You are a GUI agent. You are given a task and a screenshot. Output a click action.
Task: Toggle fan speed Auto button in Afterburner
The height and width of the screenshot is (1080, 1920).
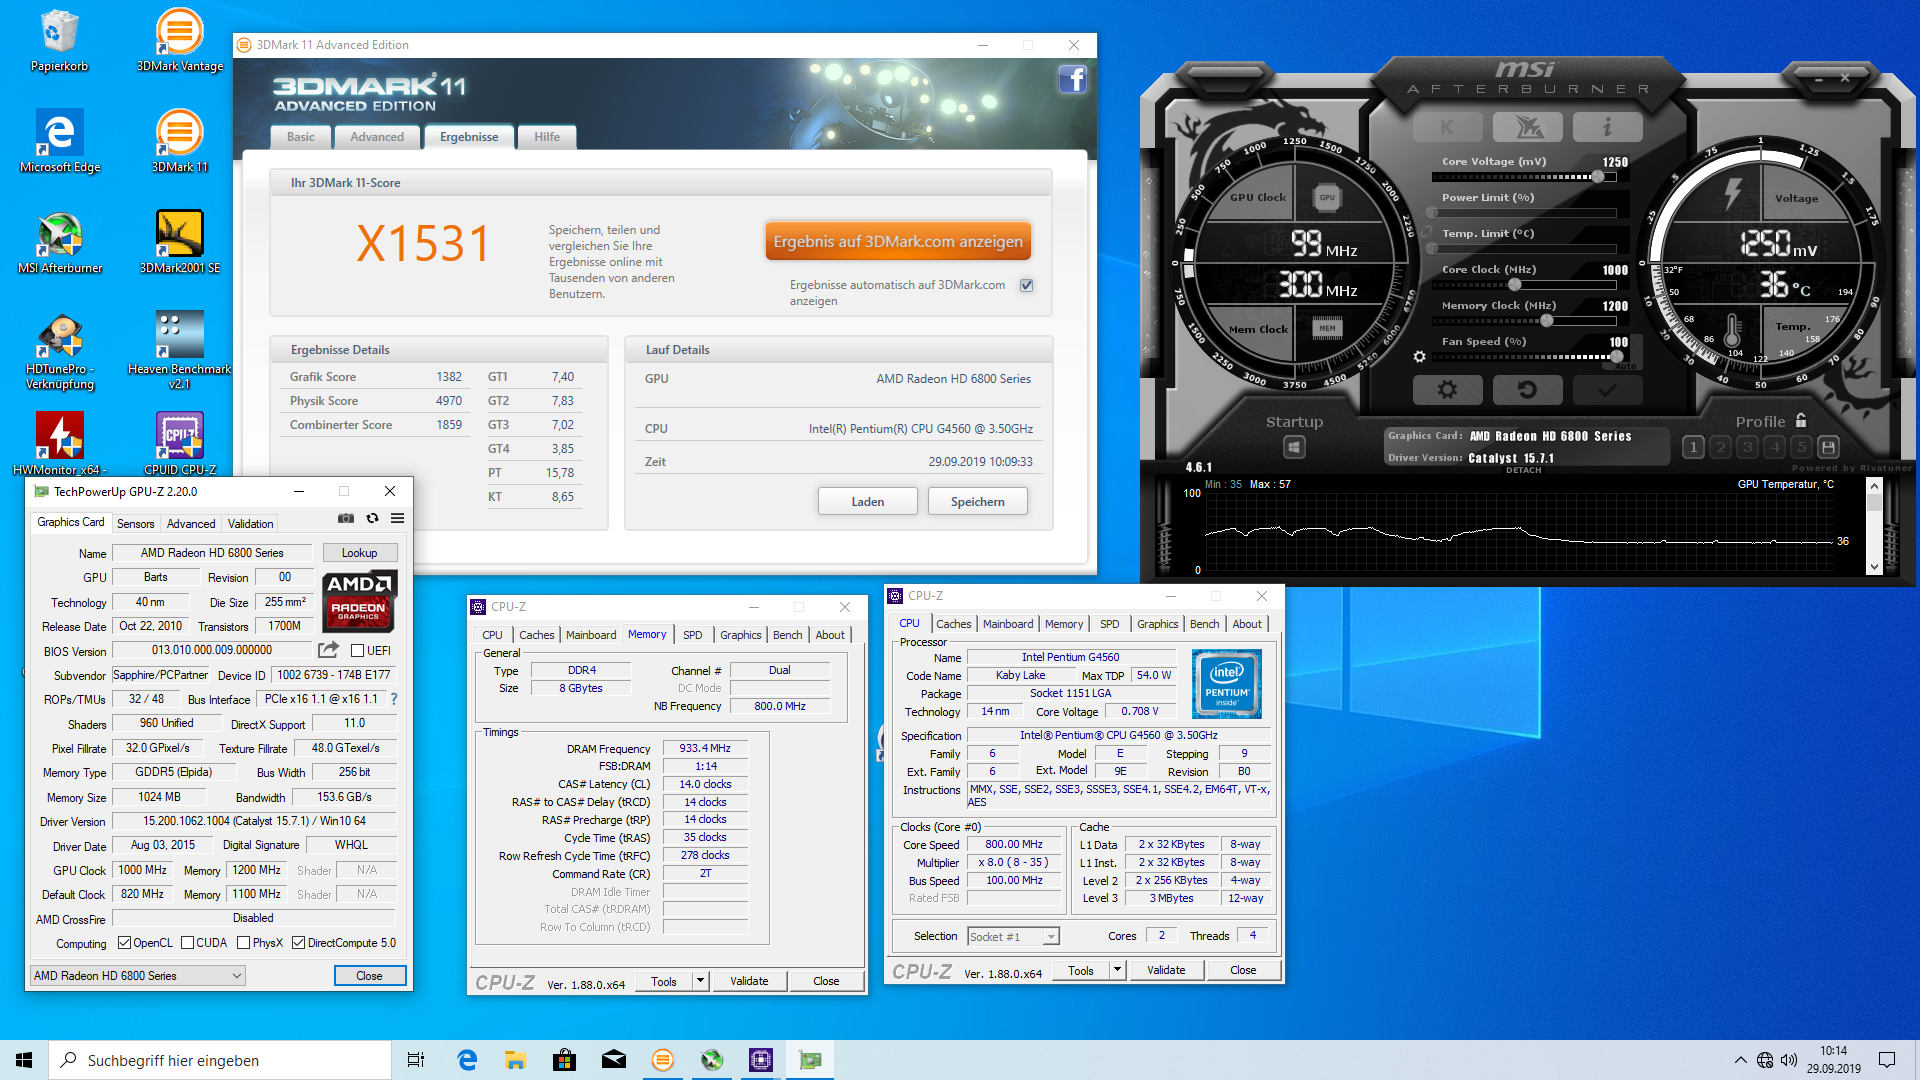click(1625, 366)
